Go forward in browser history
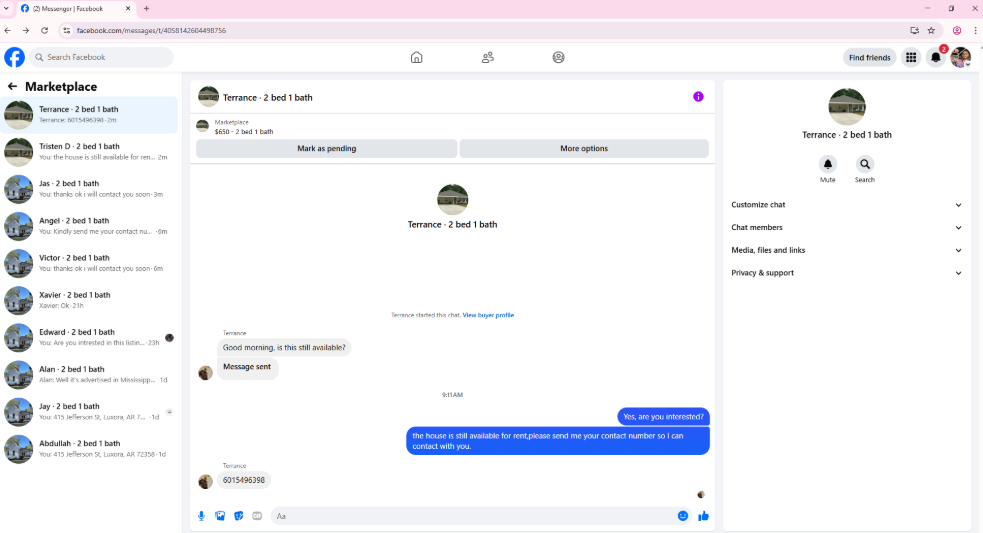 coord(26,30)
